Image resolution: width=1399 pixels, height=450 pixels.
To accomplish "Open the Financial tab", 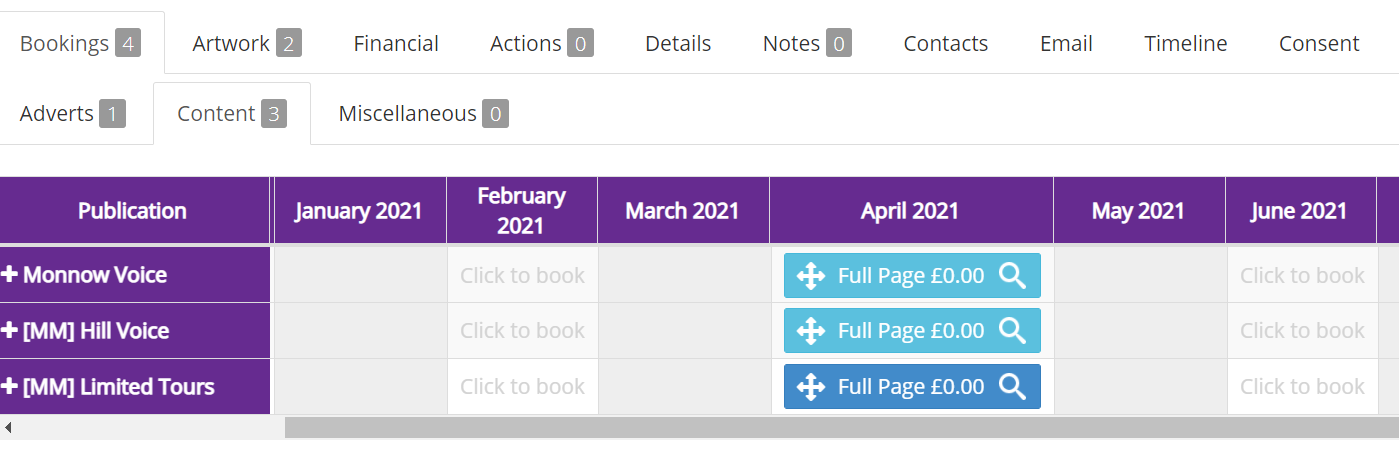I will (x=396, y=43).
